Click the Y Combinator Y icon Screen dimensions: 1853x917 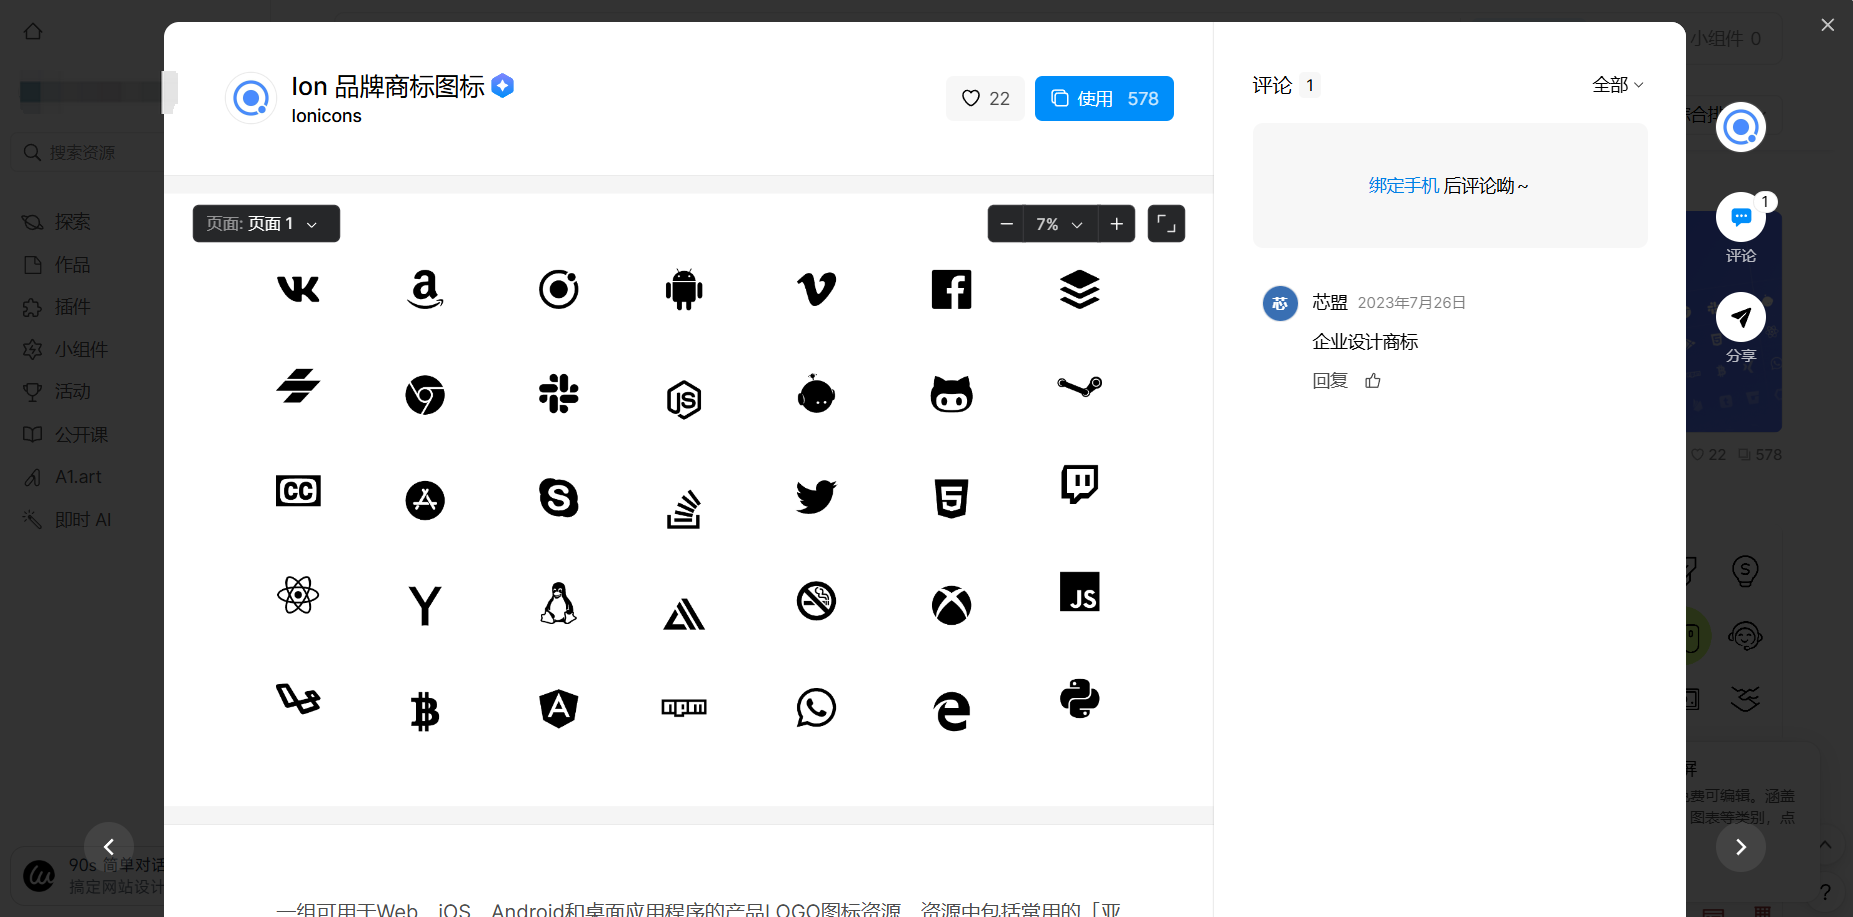425,605
